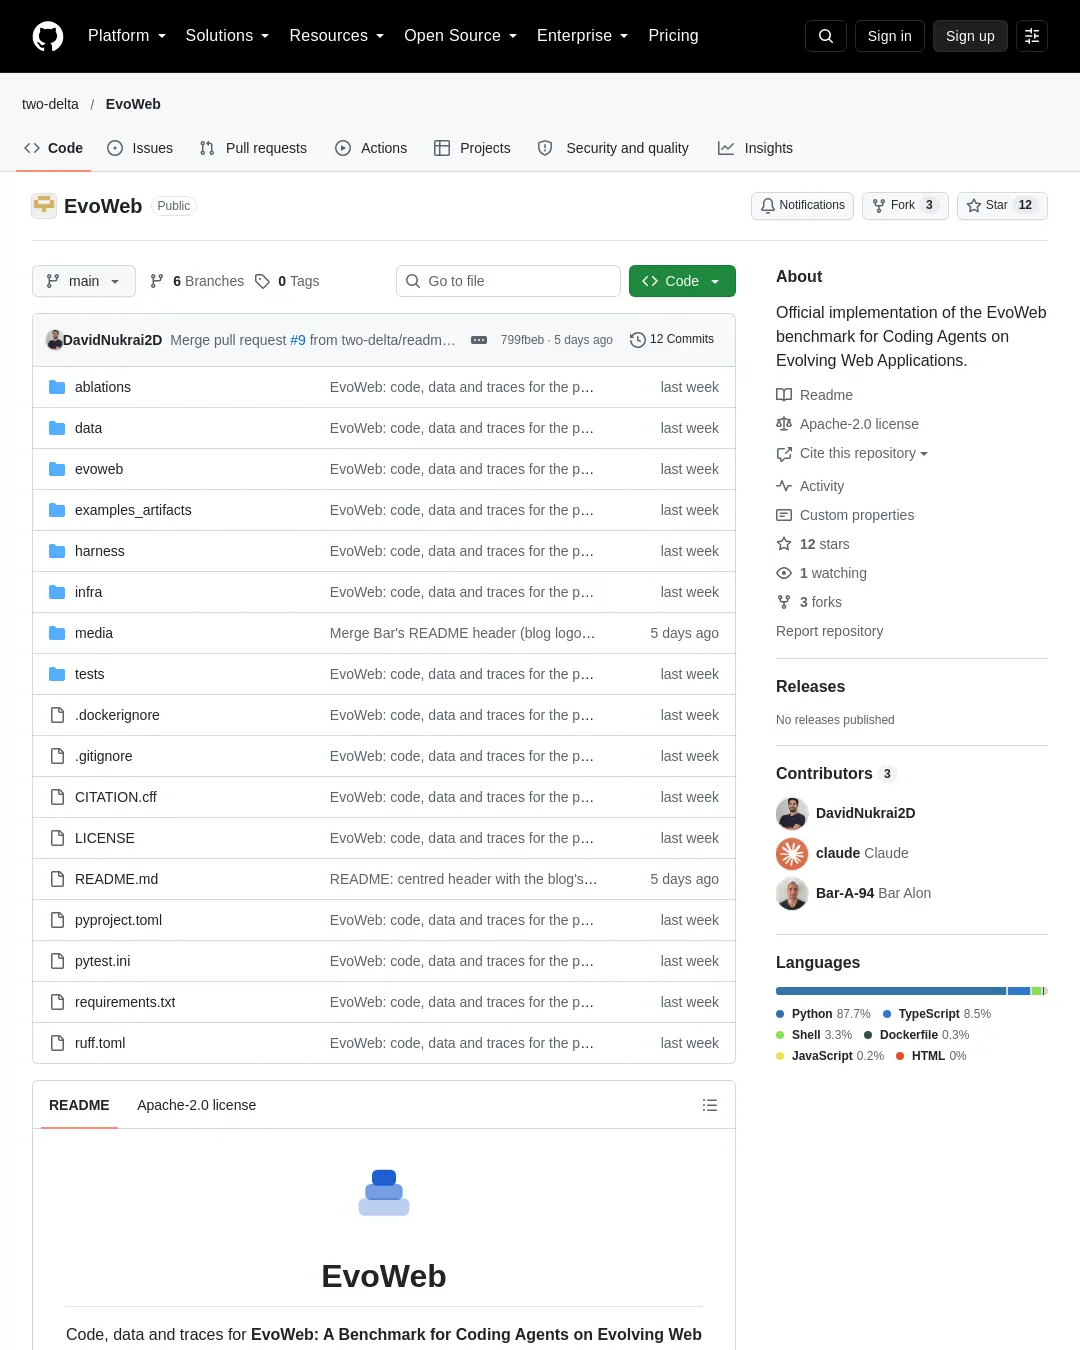Click the LICENSE file icon
The image size is (1080, 1350).
point(57,838)
